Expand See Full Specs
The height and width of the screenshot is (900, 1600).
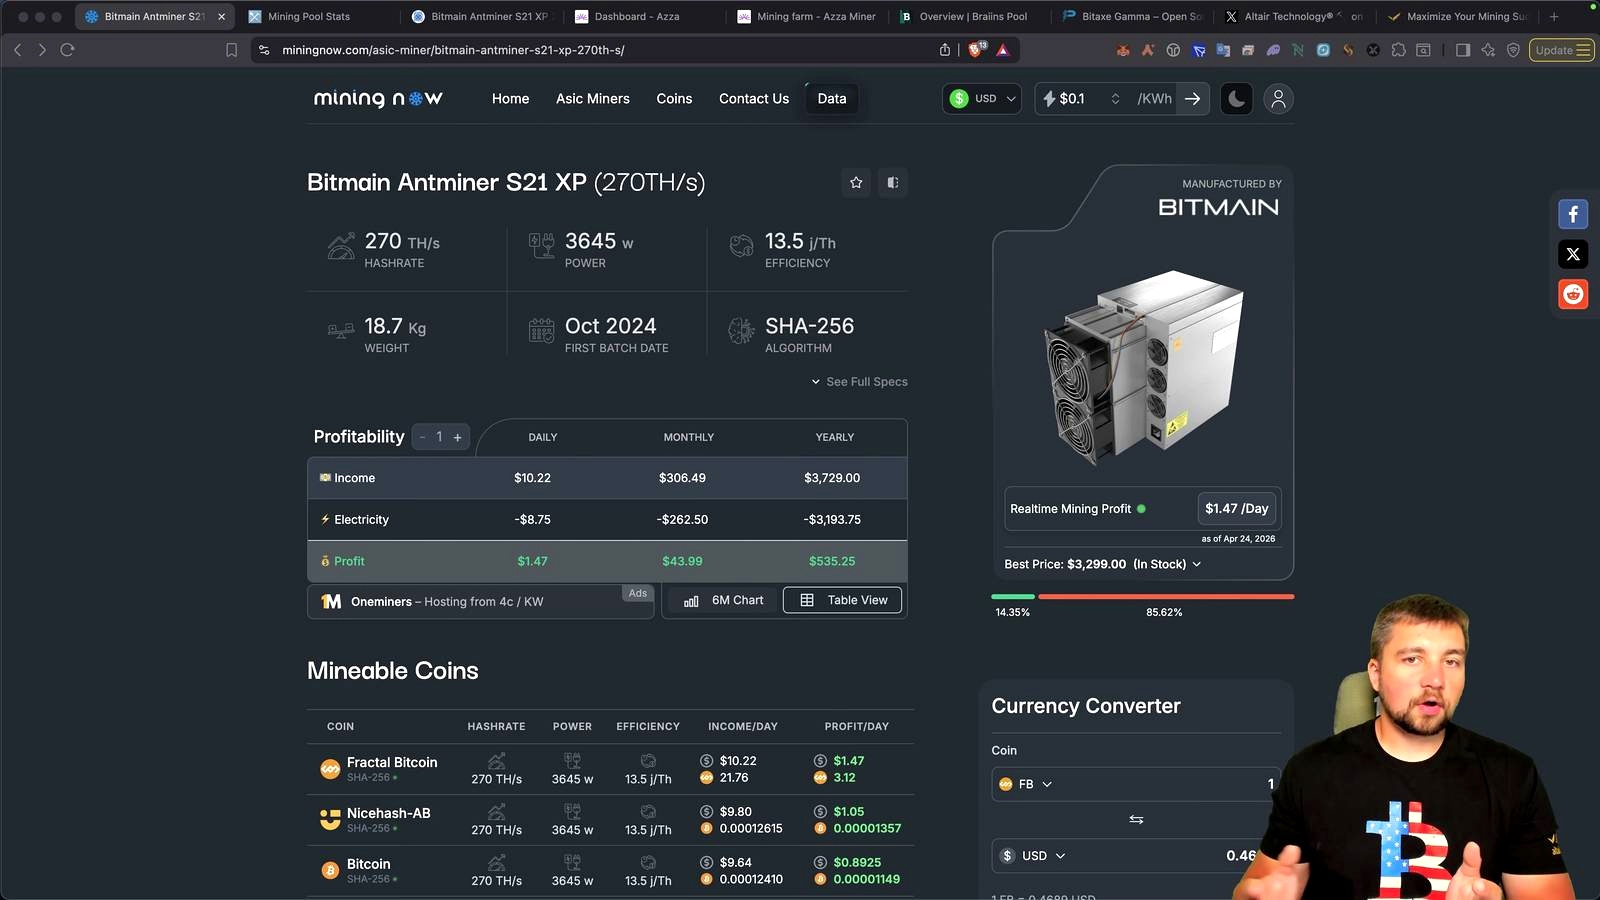click(x=860, y=382)
